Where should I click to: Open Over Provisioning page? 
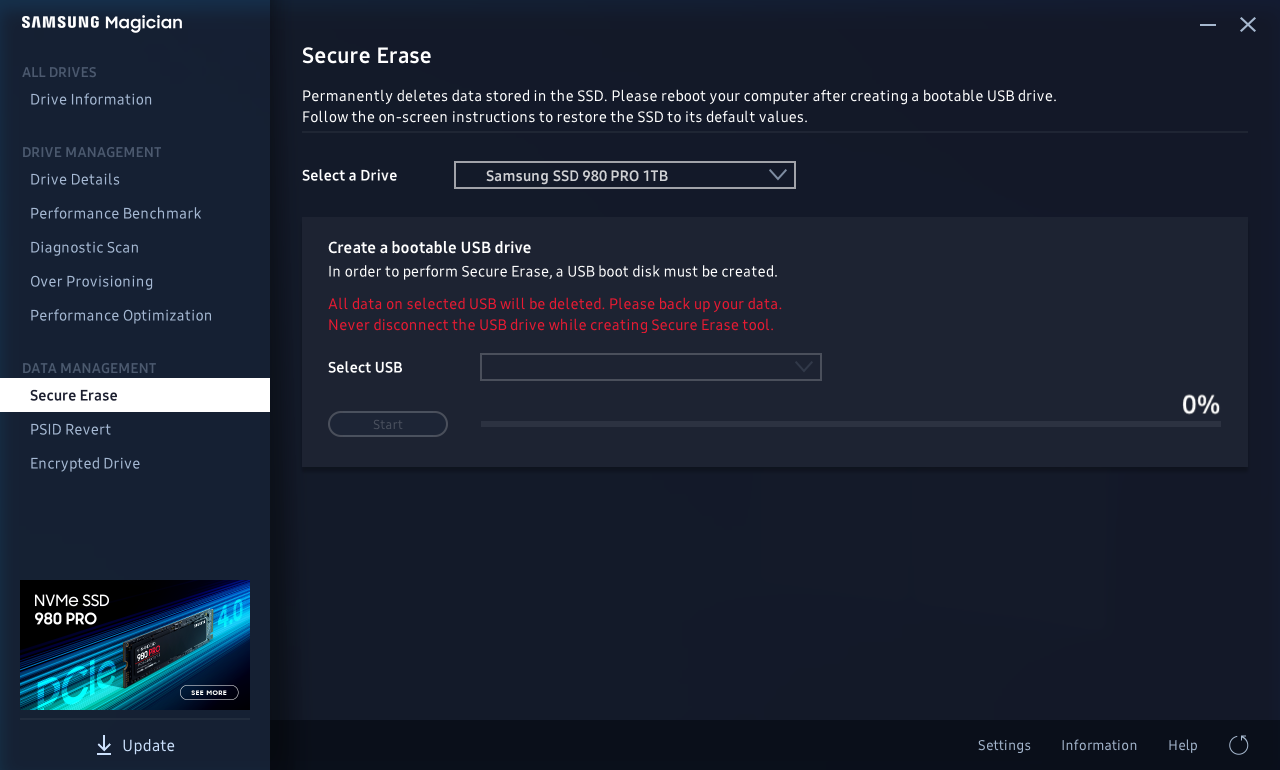pos(92,281)
